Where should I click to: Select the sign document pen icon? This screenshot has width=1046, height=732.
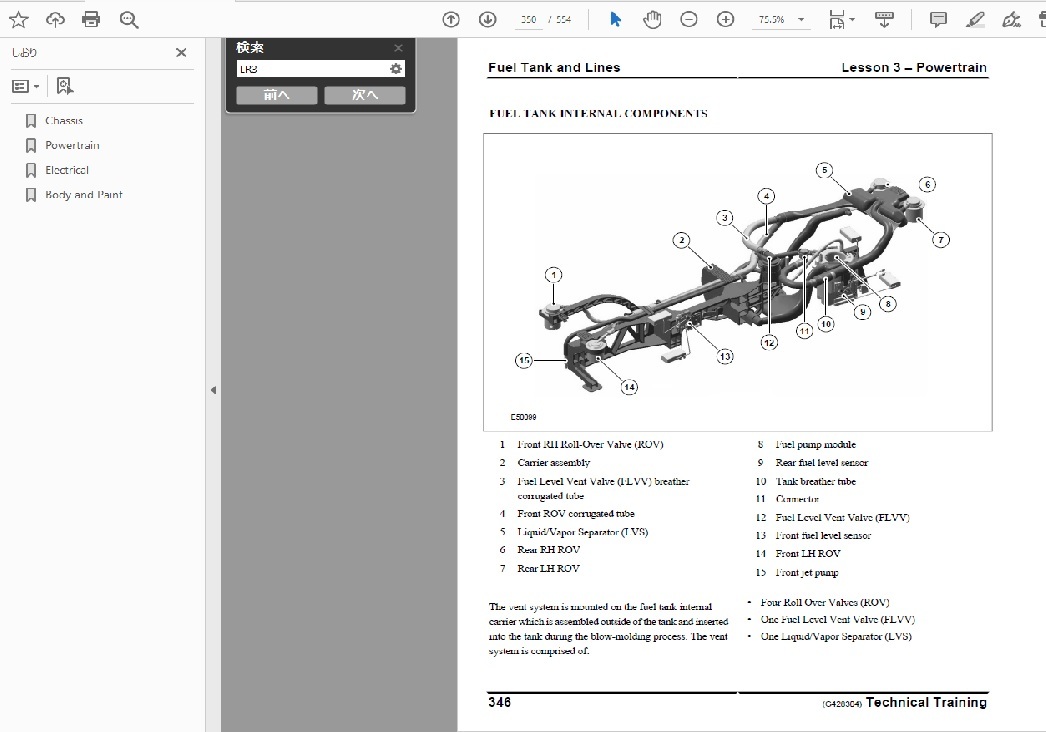1011,19
